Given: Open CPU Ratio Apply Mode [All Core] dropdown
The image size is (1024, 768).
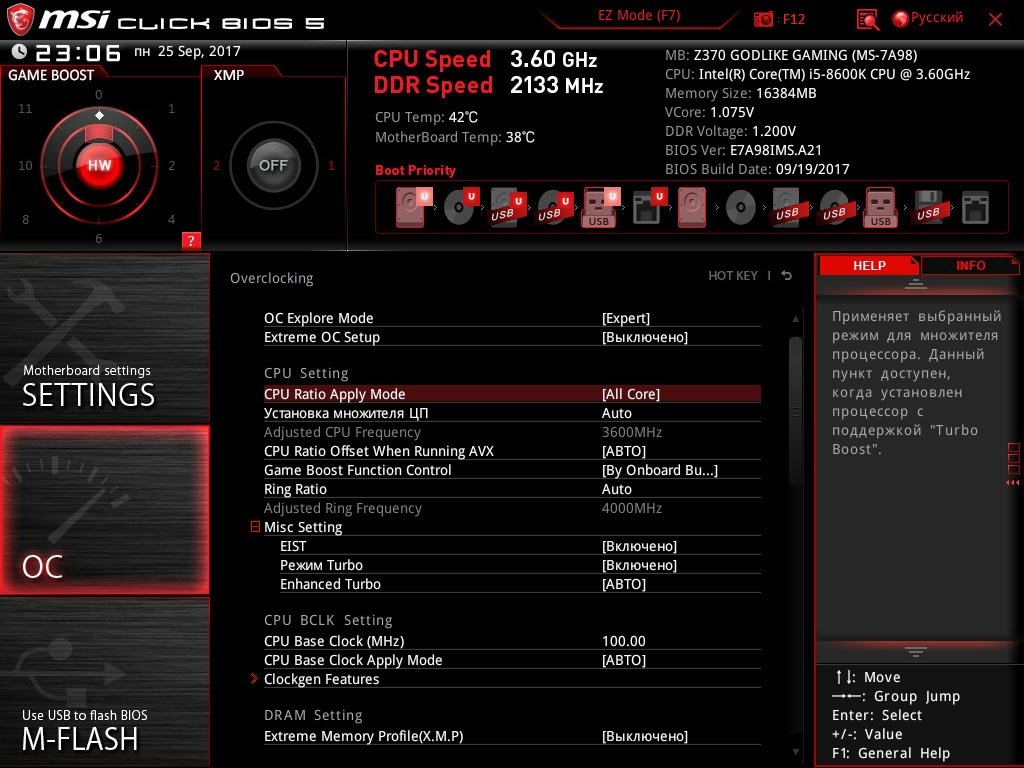Looking at the screenshot, I should (x=631, y=394).
